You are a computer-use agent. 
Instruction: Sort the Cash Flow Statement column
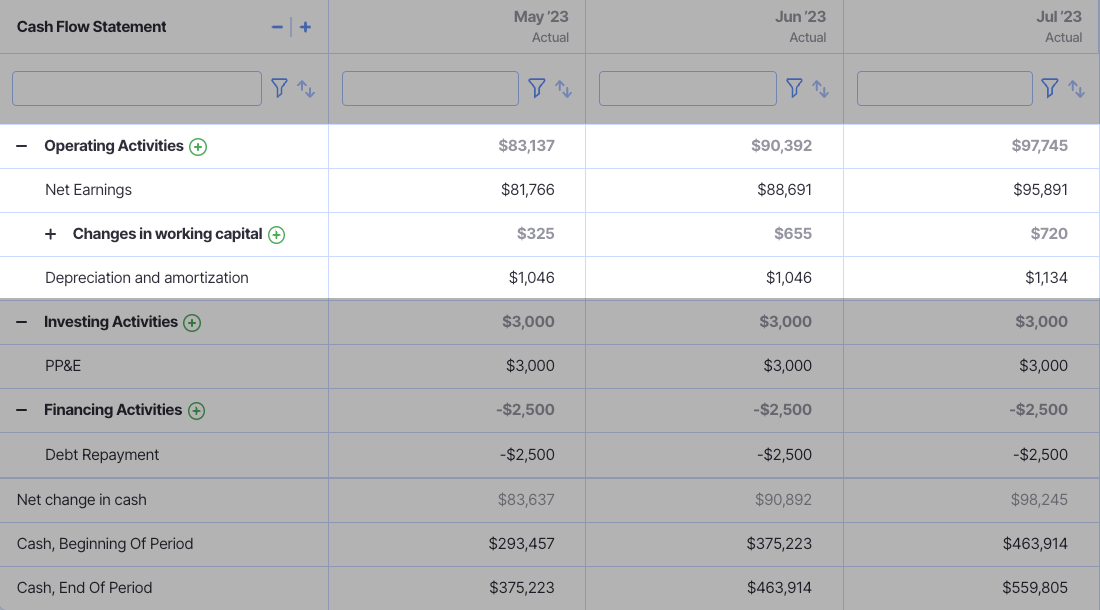click(306, 89)
